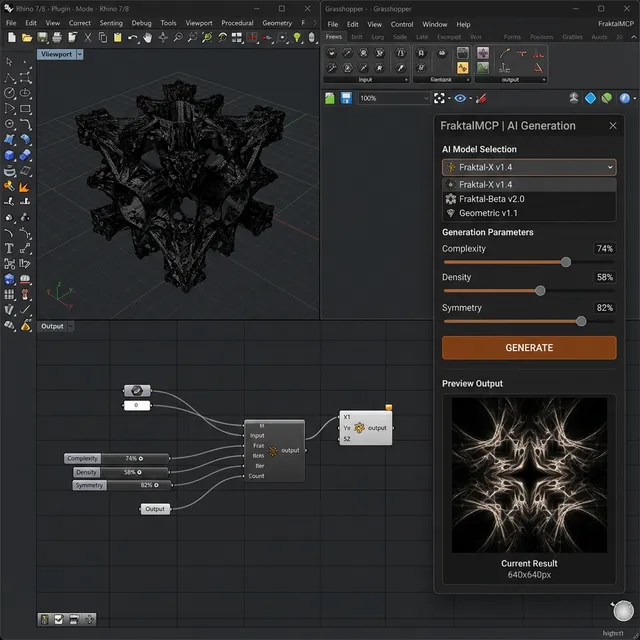Click the blue diamond icon in Grasshopper toolbar
640x640 pixels.
590,98
